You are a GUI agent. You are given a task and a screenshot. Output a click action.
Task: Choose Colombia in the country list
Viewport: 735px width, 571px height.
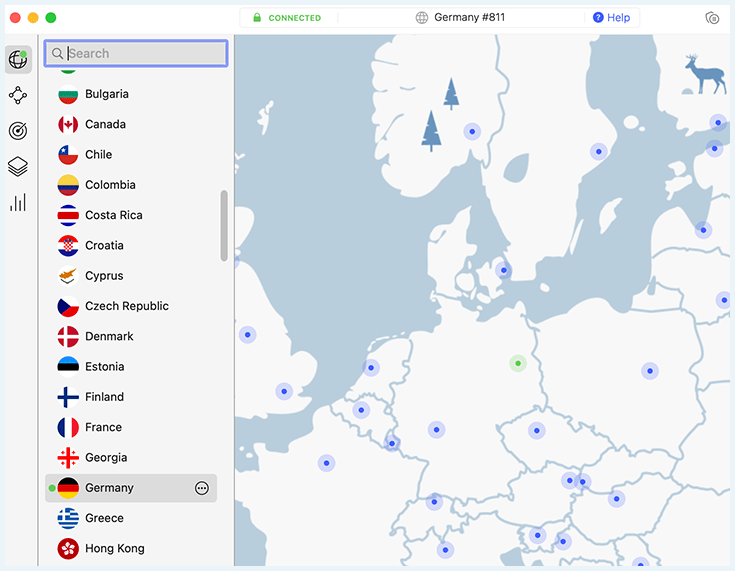(131, 185)
